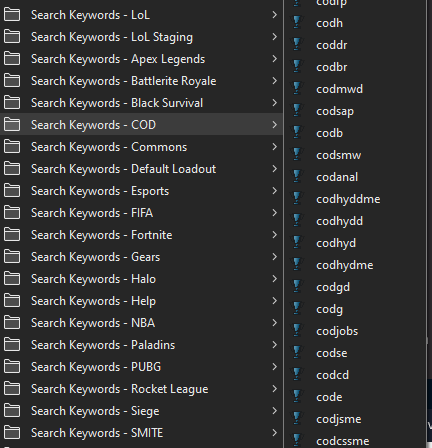The image size is (432, 448).
Task: Click the trophy icon beside codgd
Action: click(x=297, y=287)
